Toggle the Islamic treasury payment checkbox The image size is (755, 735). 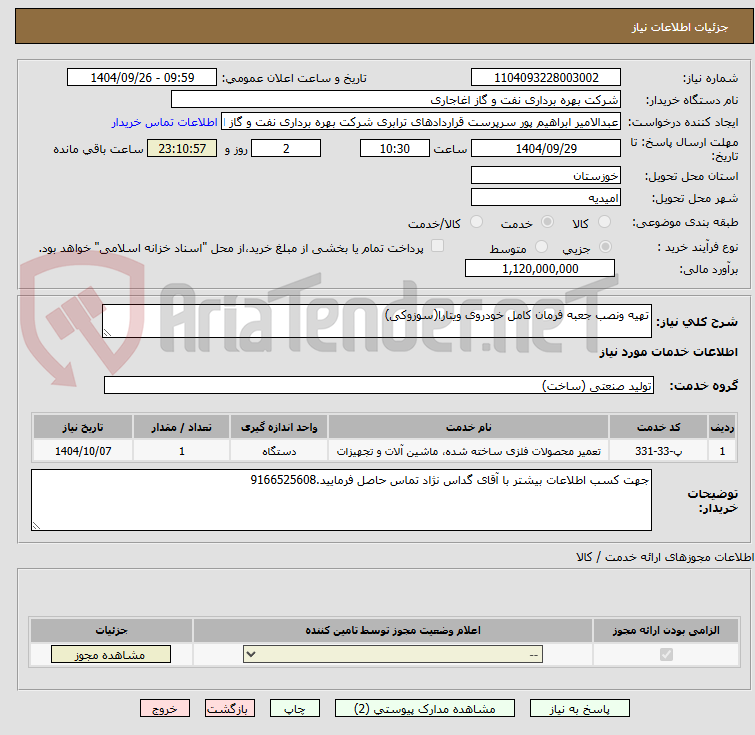click(437, 246)
